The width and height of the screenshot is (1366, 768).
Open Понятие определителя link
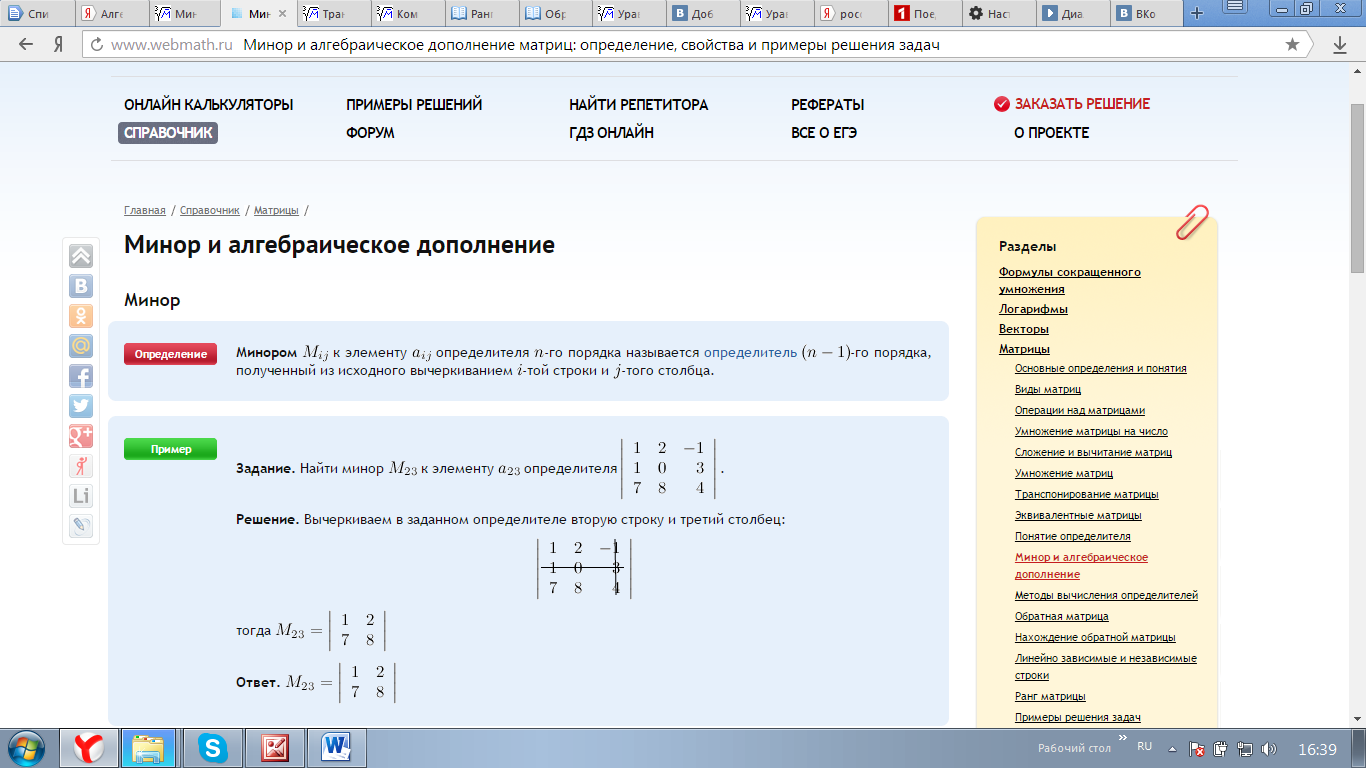click(x=1073, y=536)
